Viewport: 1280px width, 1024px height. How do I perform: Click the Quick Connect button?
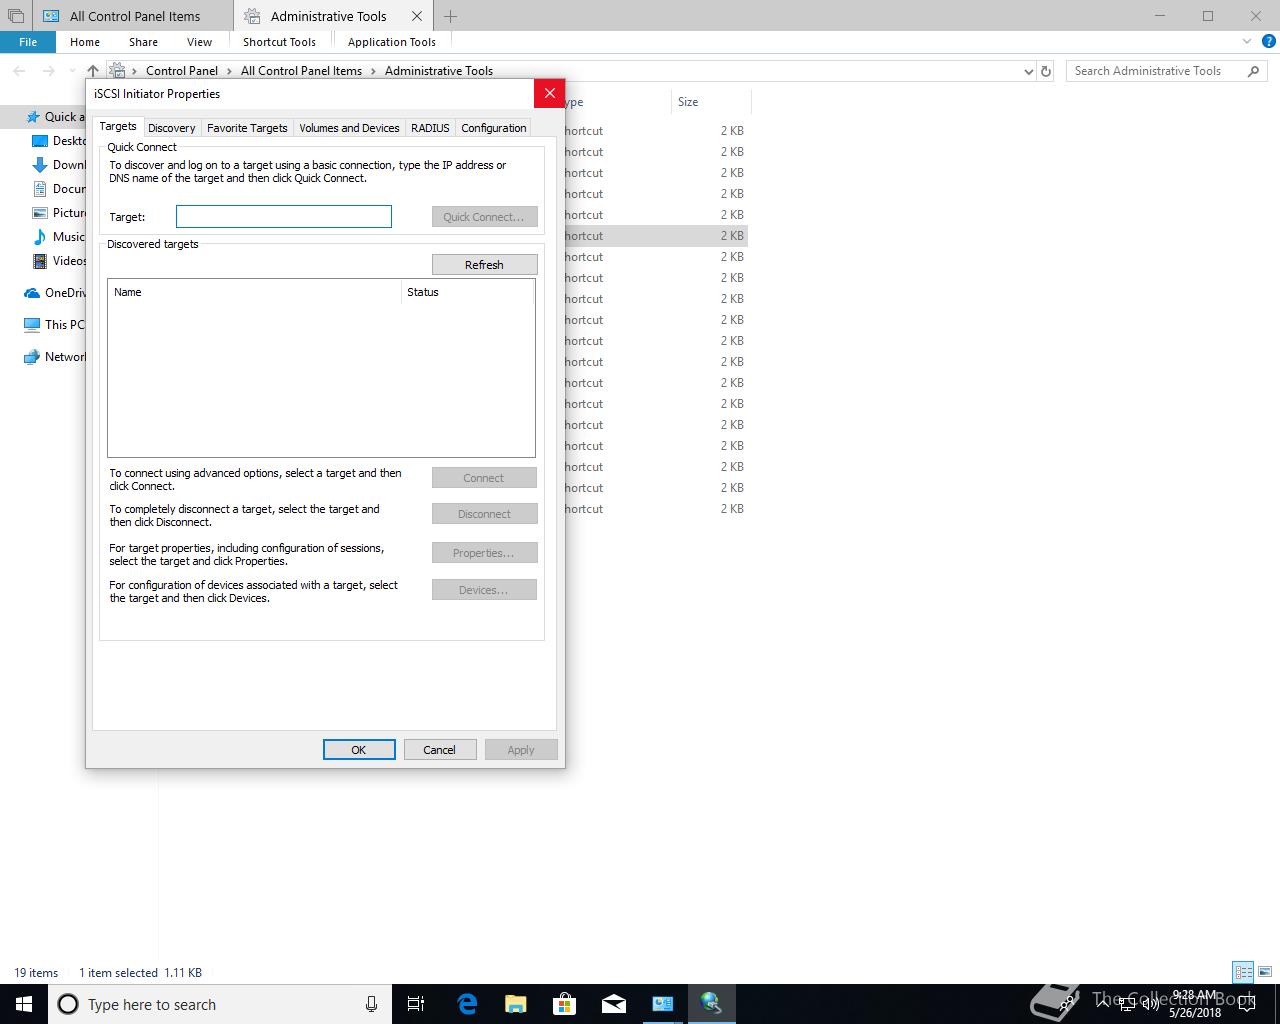484,217
